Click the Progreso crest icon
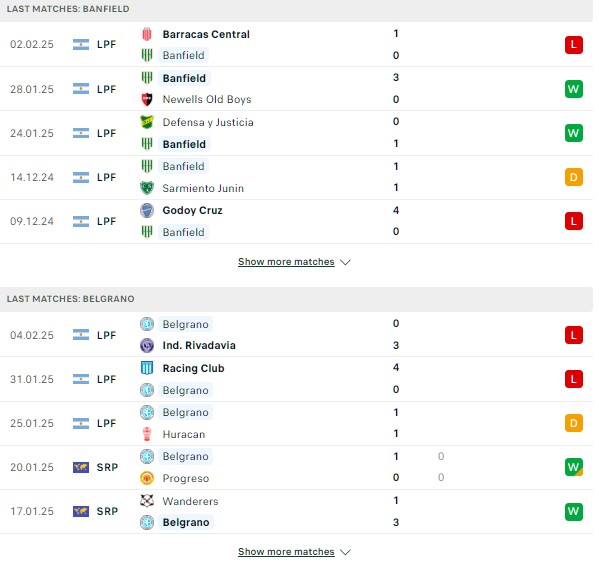This screenshot has width=599, height=572. (x=147, y=478)
